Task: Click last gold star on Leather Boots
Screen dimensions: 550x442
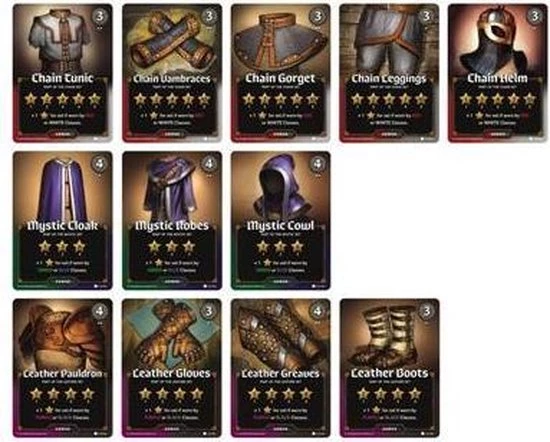Action: 415,394
